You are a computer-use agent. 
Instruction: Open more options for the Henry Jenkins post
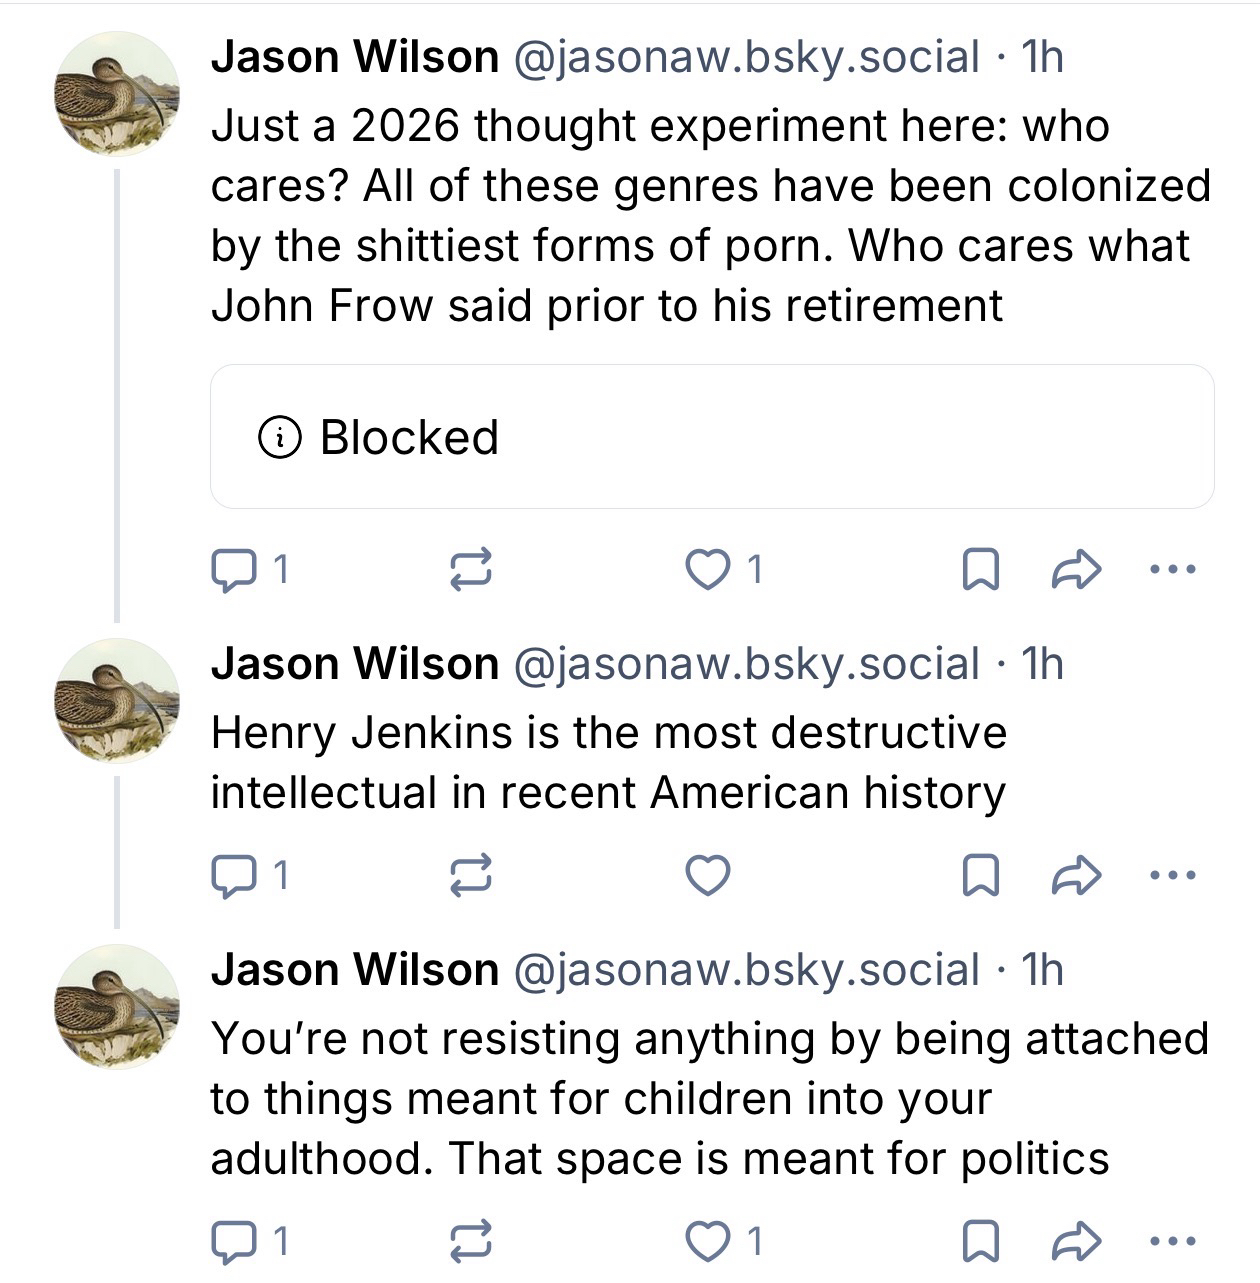click(x=1172, y=876)
